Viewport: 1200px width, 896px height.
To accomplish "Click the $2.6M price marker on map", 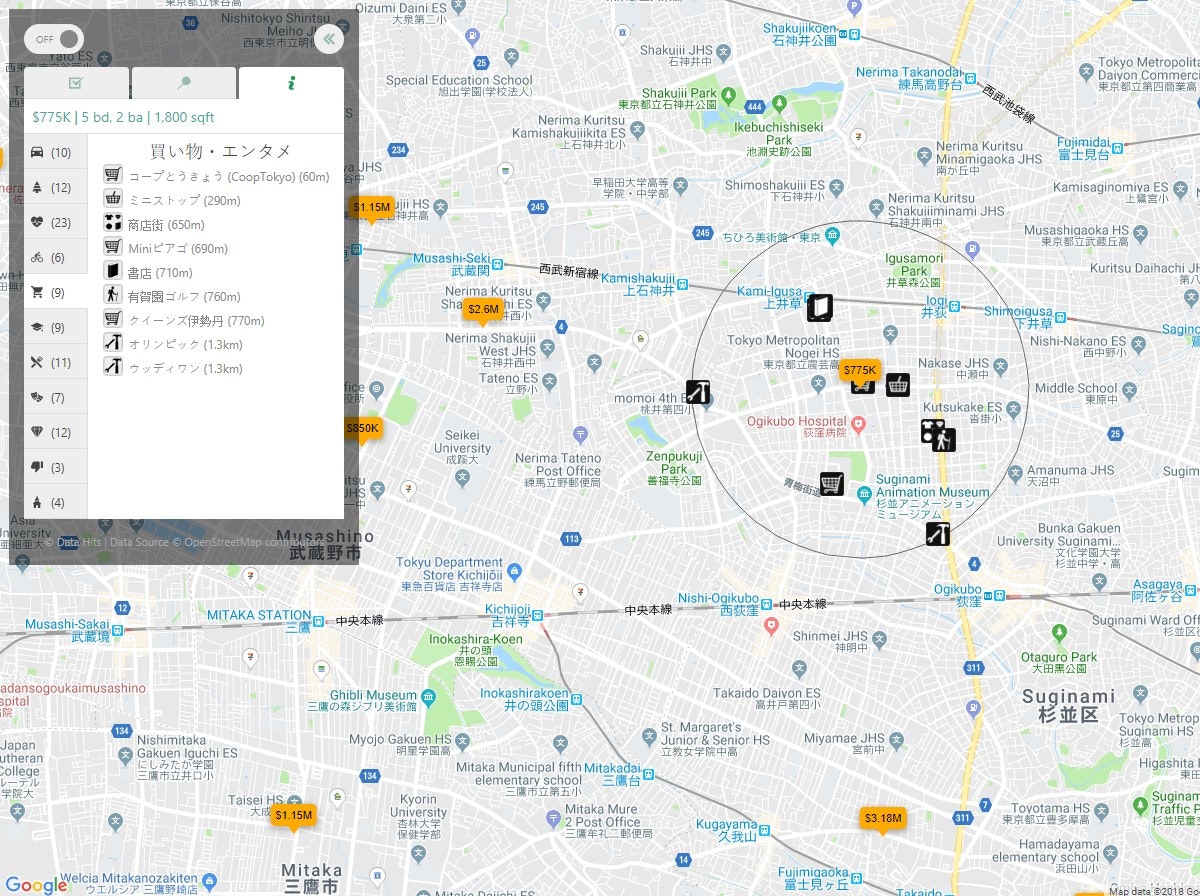I will 482,310.
